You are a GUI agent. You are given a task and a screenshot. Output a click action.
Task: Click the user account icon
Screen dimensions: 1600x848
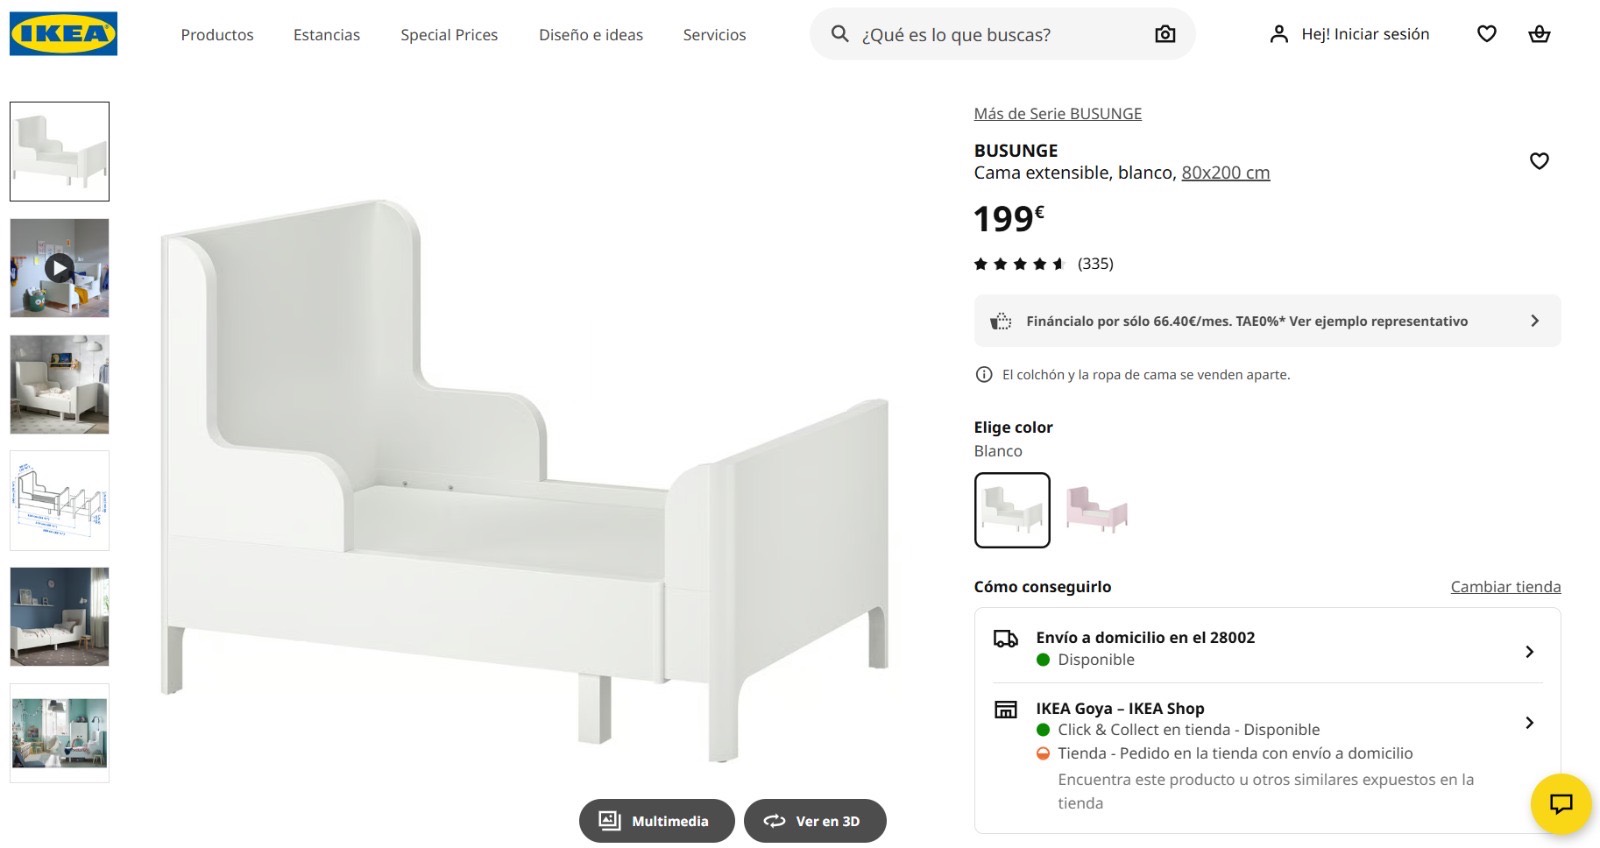point(1278,34)
